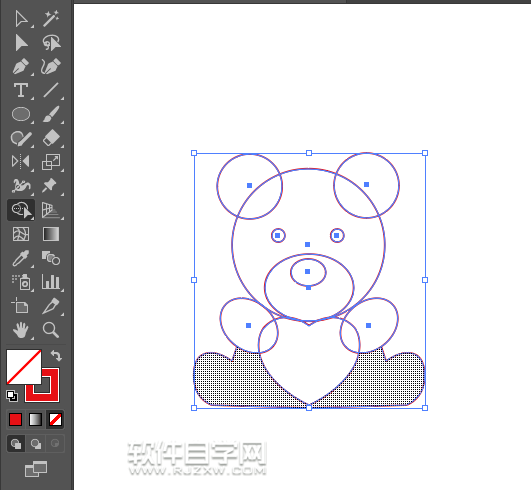Click the top-center bounding box handle
The image size is (531, 490).
(309, 153)
